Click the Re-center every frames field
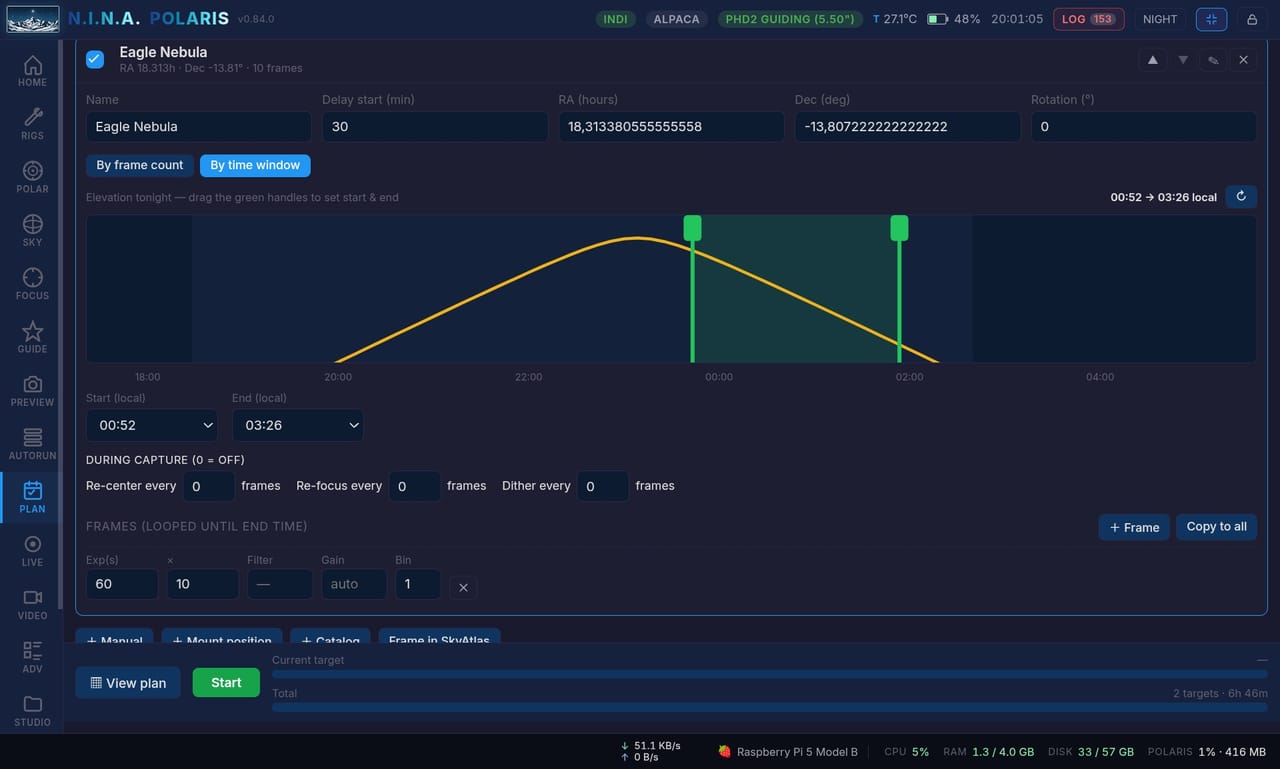This screenshot has width=1280, height=769. click(x=208, y=486)
